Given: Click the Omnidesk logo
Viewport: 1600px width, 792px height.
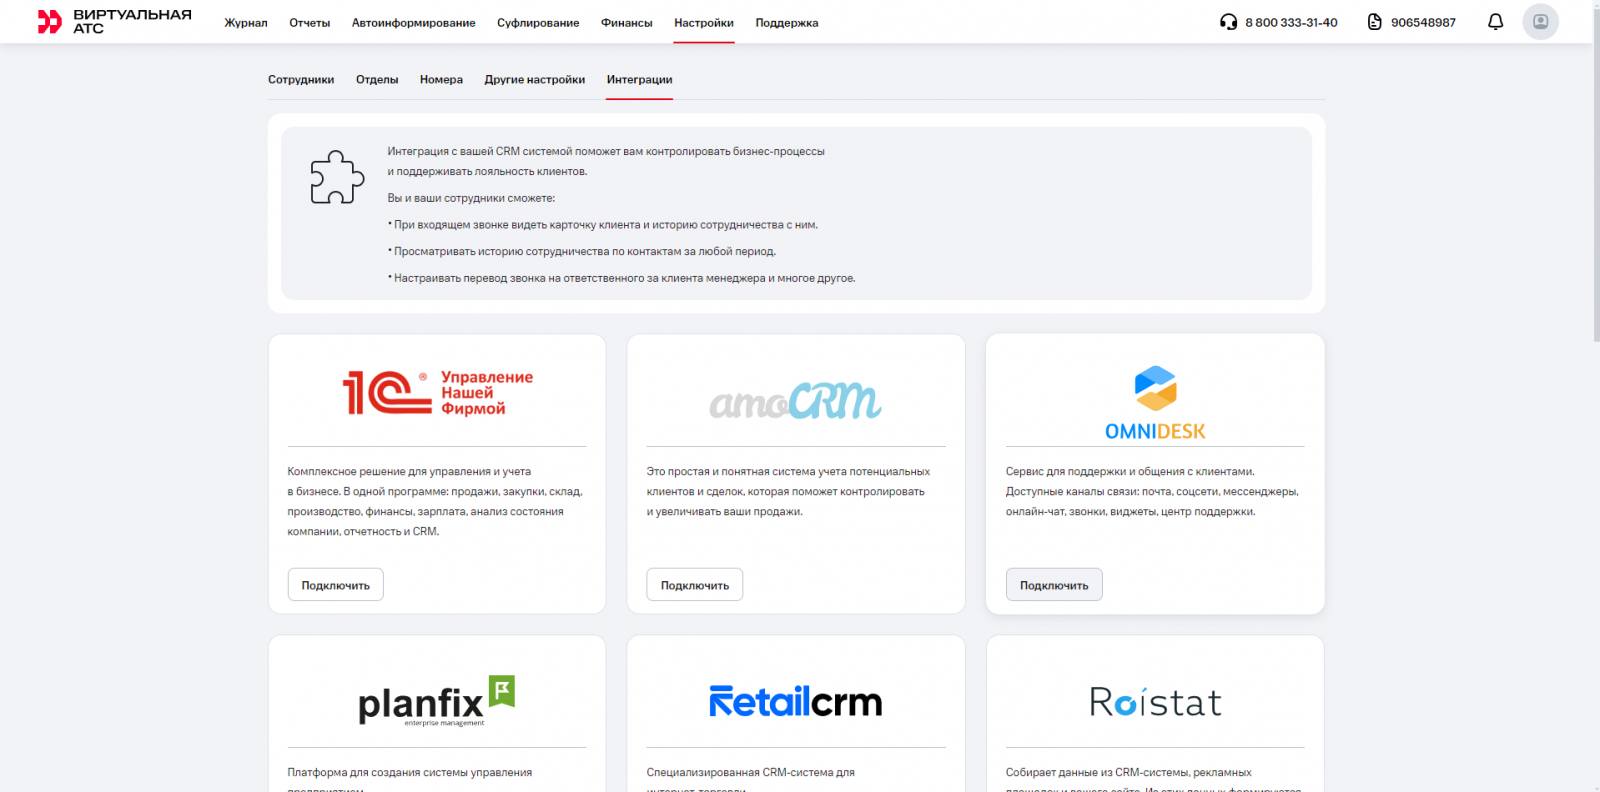Looking at the screenshot, I should tap(1155, 403).
